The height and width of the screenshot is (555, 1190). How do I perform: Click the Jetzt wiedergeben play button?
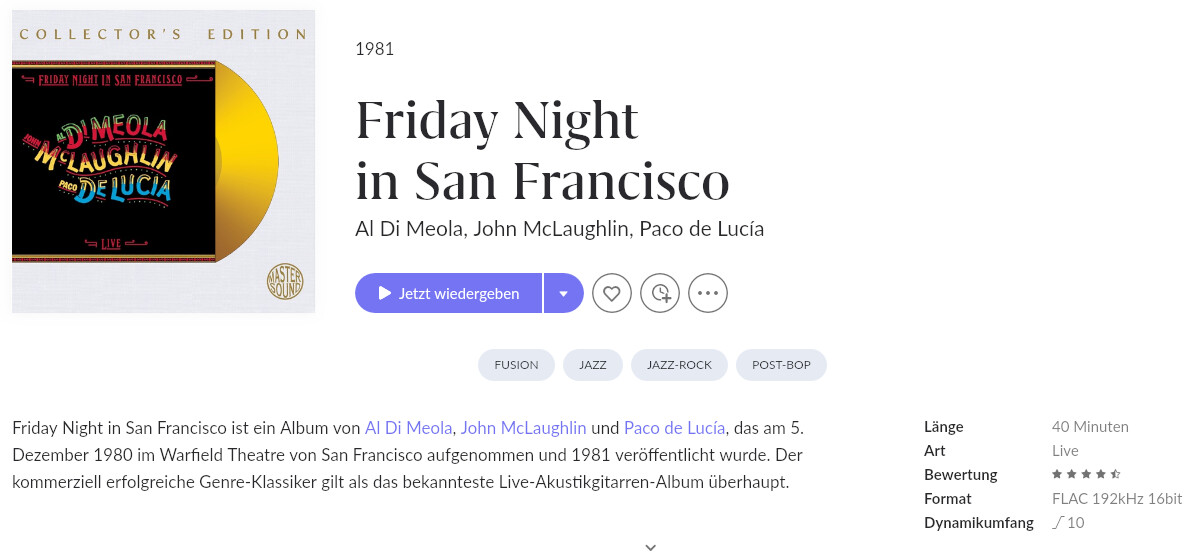449,293
